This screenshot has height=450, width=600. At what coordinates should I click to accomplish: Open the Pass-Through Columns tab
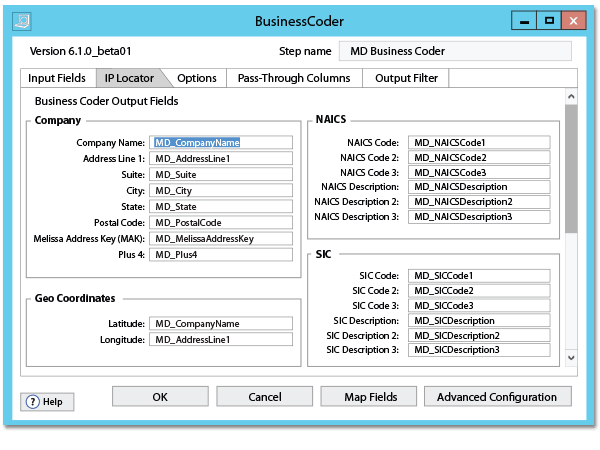tap(294, 78)
